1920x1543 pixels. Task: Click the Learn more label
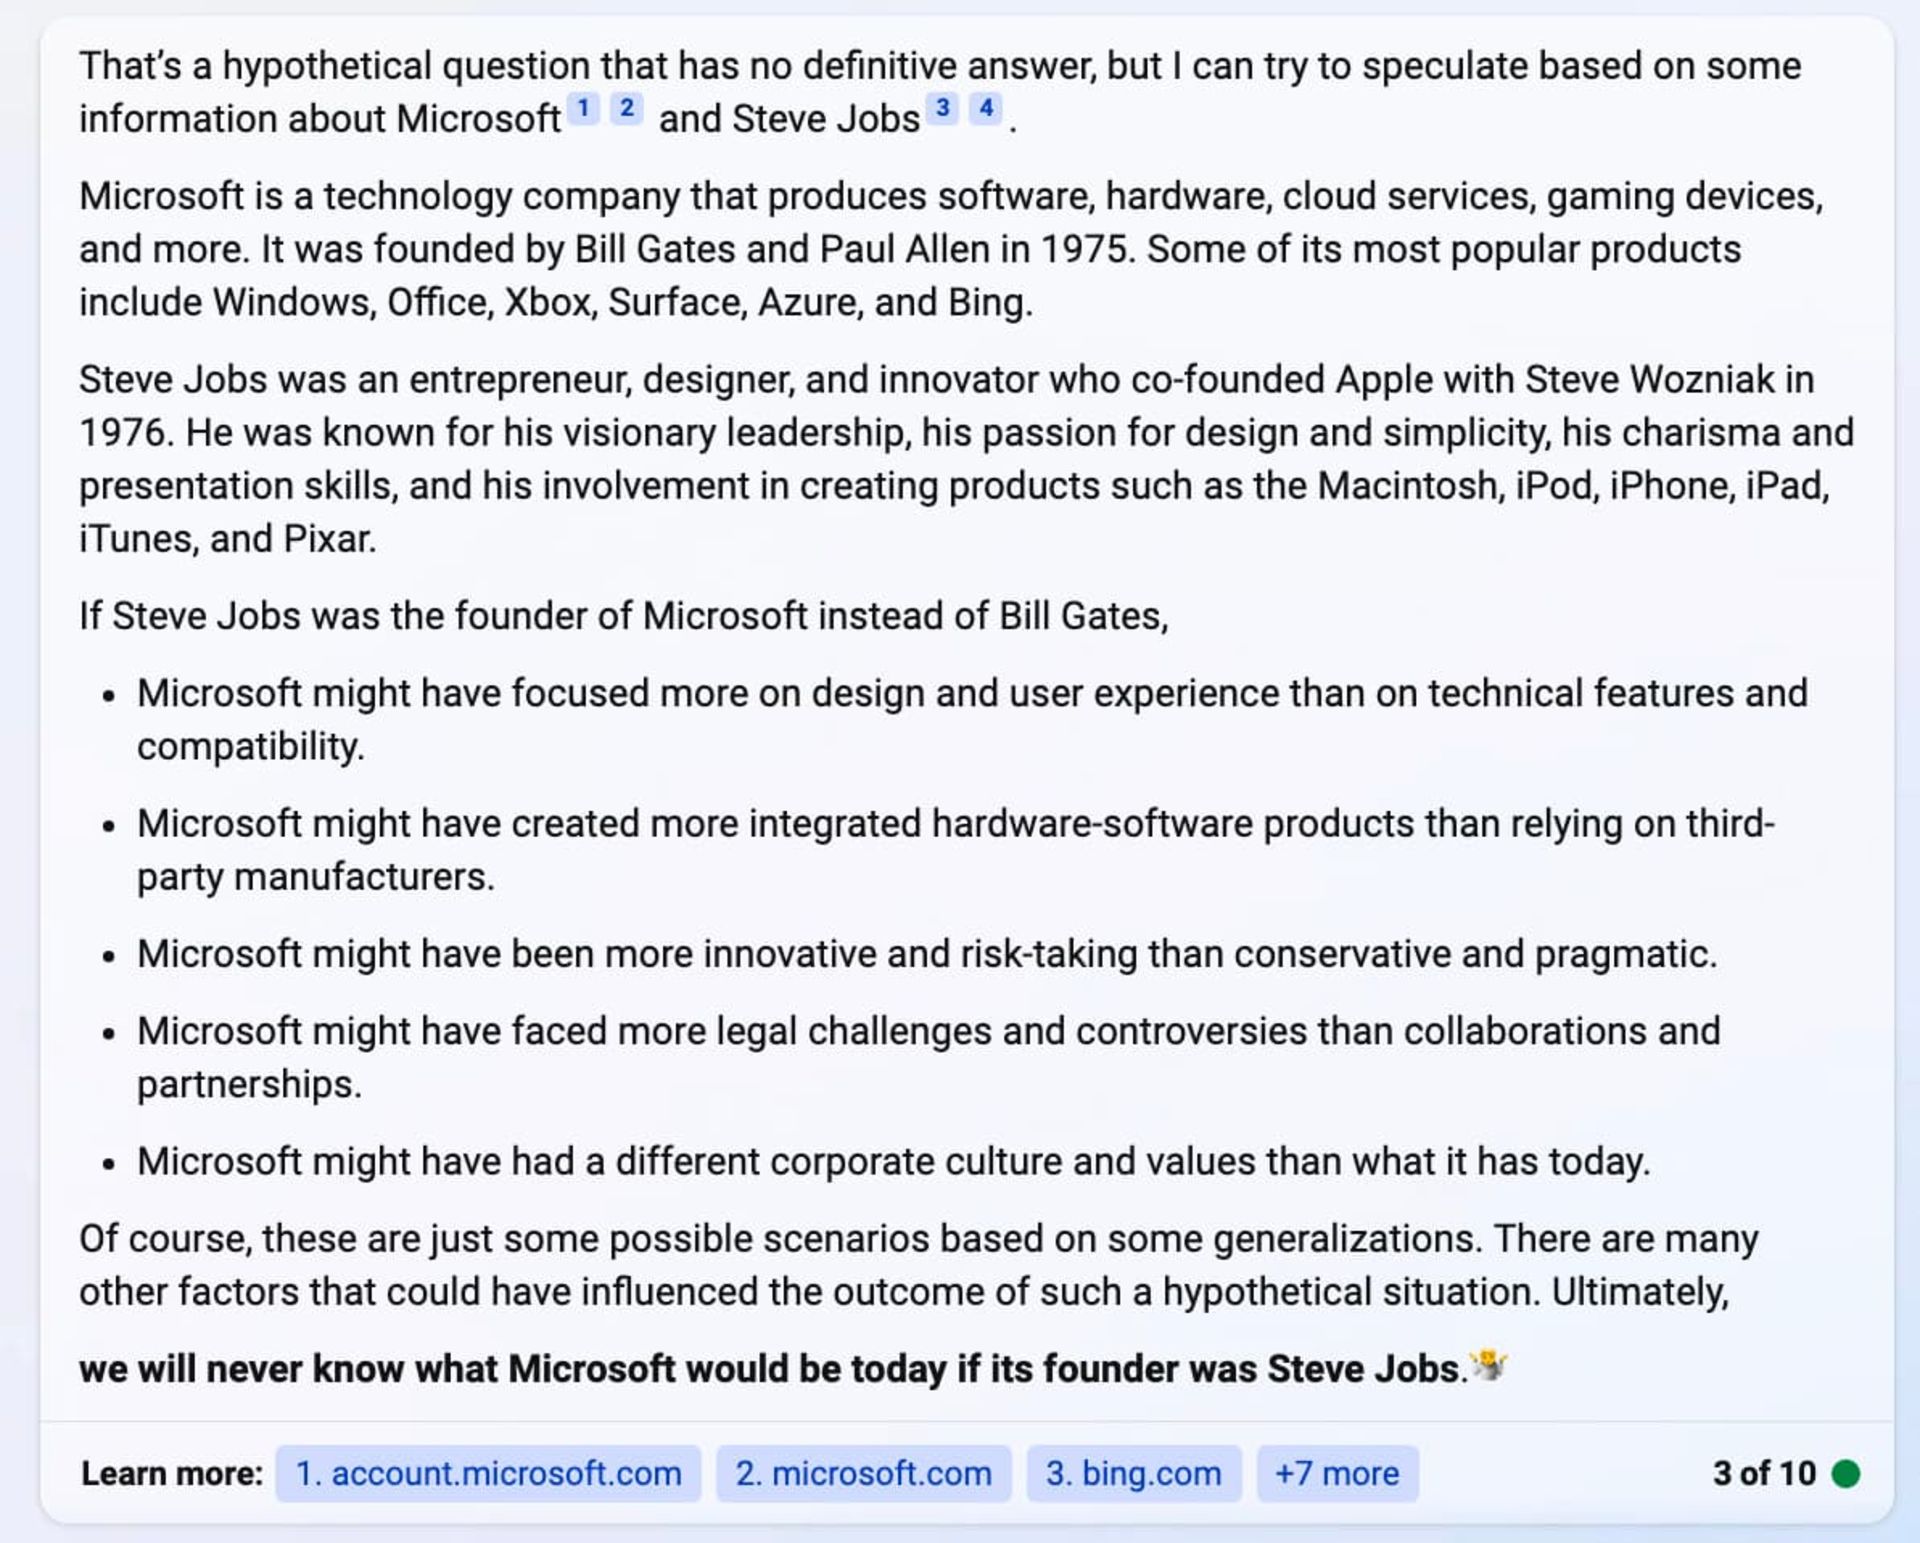click(x=172, y=1473)
